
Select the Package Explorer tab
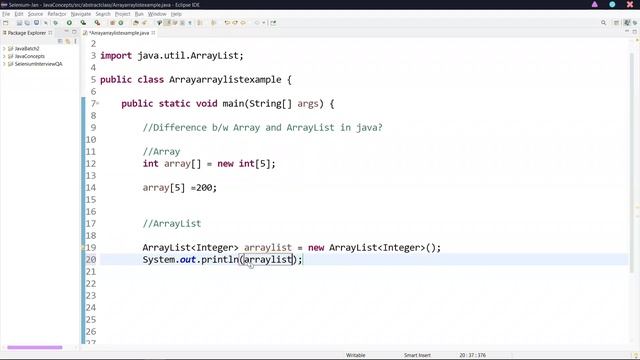[x=27, y=33]
